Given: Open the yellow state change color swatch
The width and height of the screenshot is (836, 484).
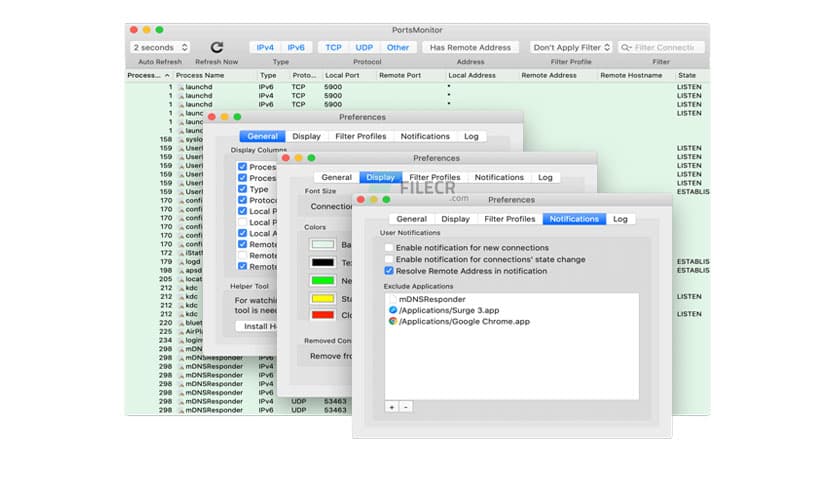Looking at the screenshot, I should [x=323, y=299].
